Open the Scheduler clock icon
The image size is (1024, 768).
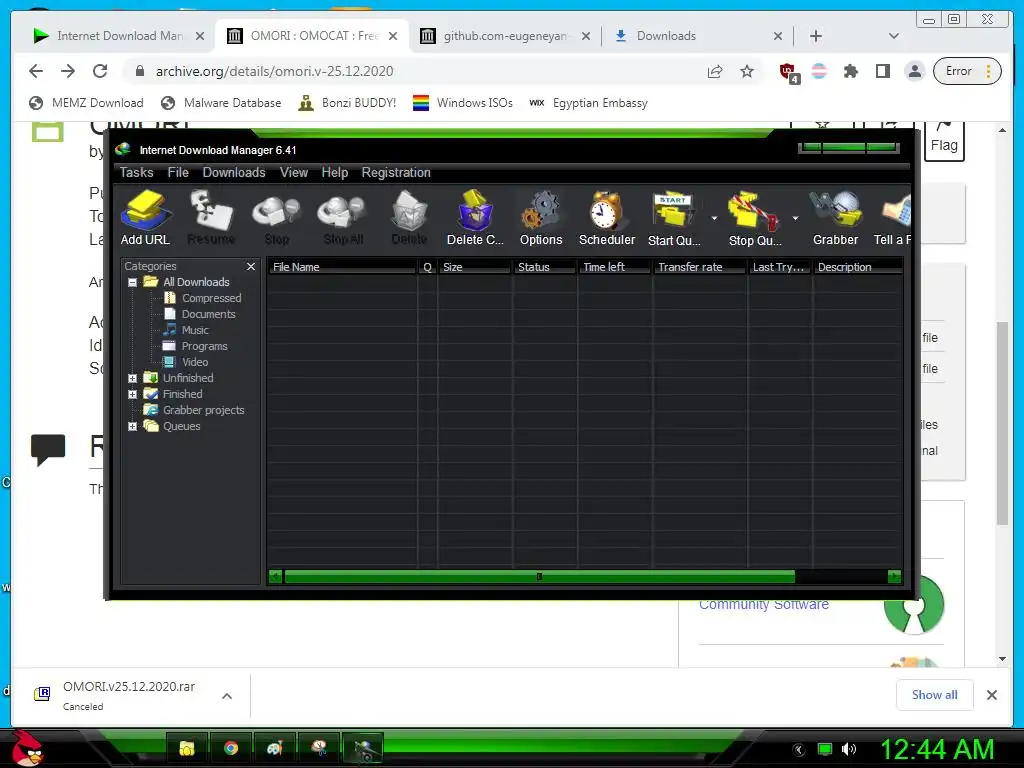(x=607, y=218)
